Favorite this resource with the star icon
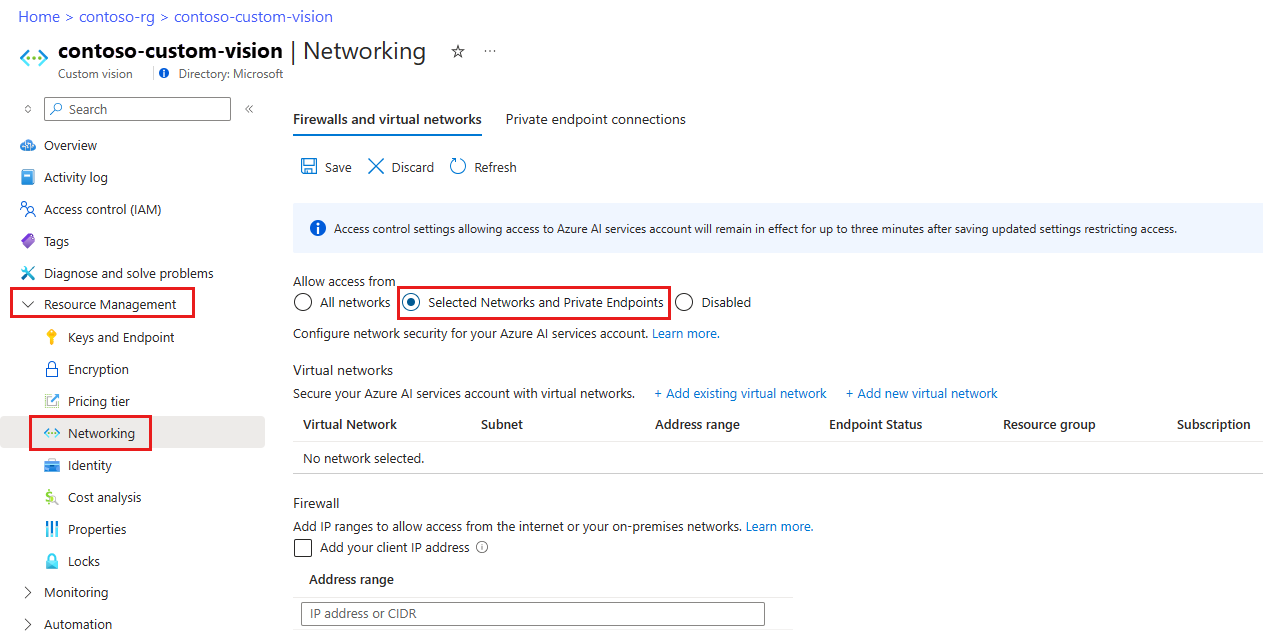Viewport: 1263px width, 638px height. click(x=458, y=52)
